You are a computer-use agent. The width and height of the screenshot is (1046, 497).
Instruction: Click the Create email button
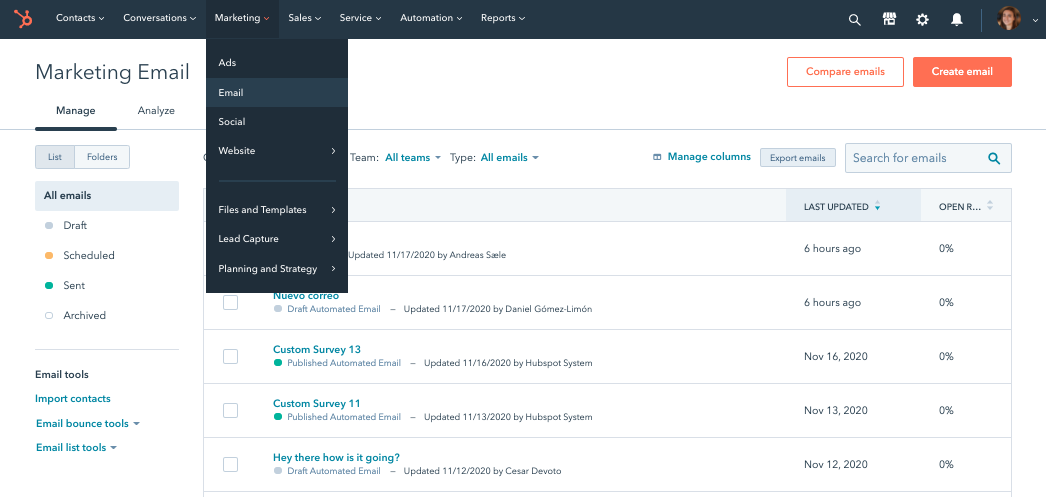[x=962, y=72]
